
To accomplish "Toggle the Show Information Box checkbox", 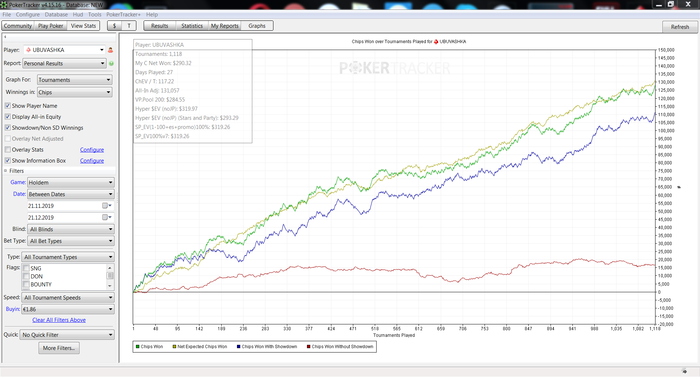I will (x=8, y=160).
